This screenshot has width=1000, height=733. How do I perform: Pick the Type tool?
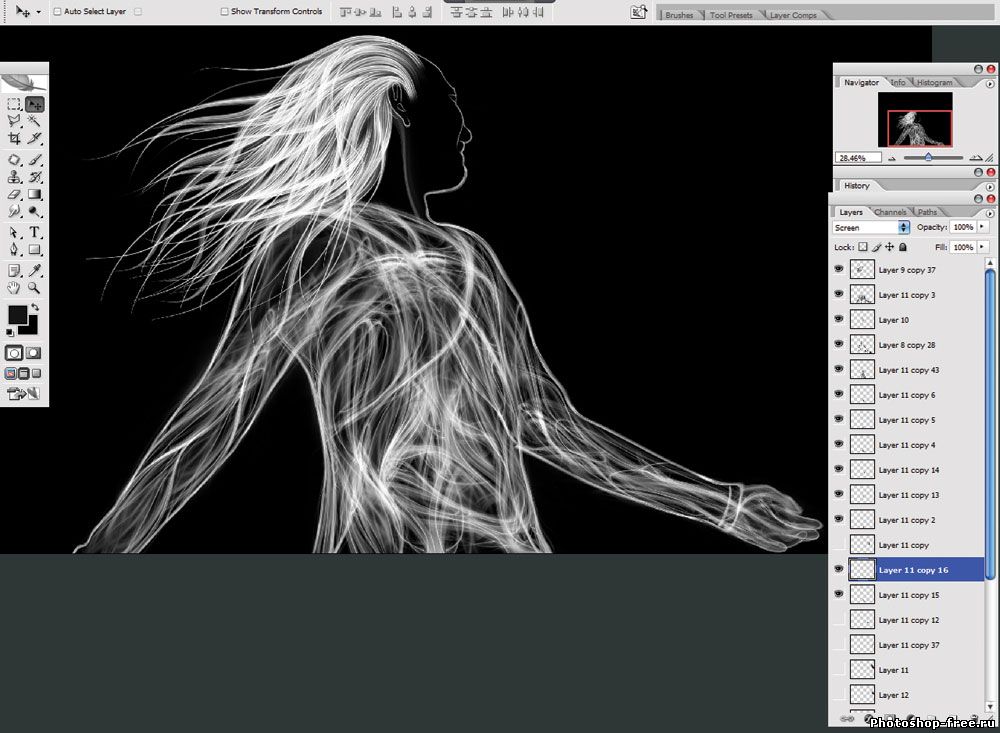35,232
